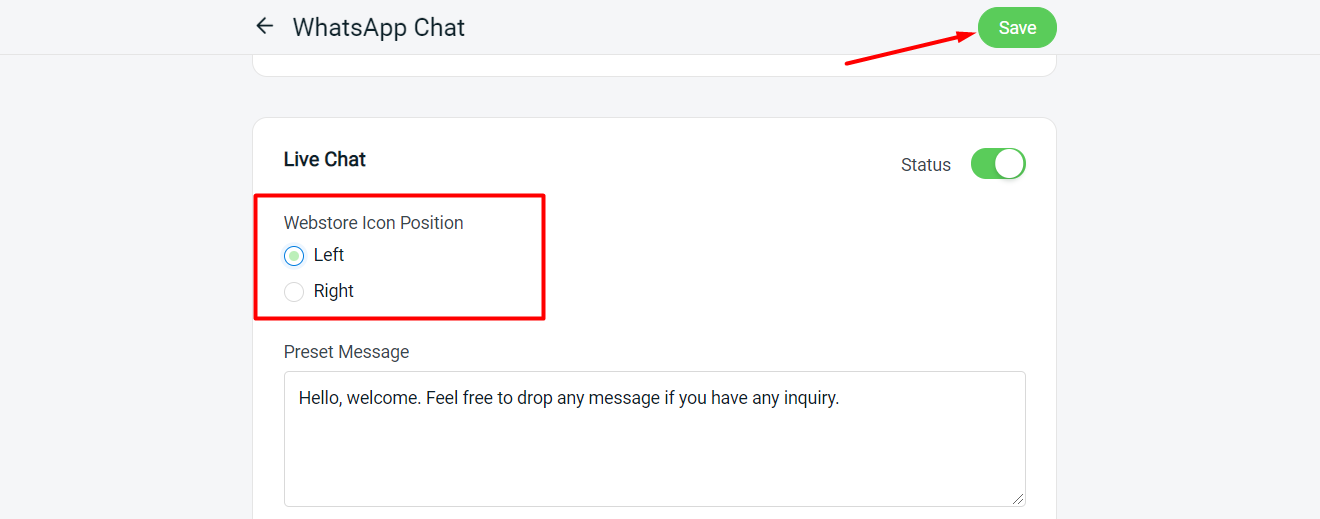Click the Status label text
This screenshot has height=519, width=1320.
[x=925, y=165]
